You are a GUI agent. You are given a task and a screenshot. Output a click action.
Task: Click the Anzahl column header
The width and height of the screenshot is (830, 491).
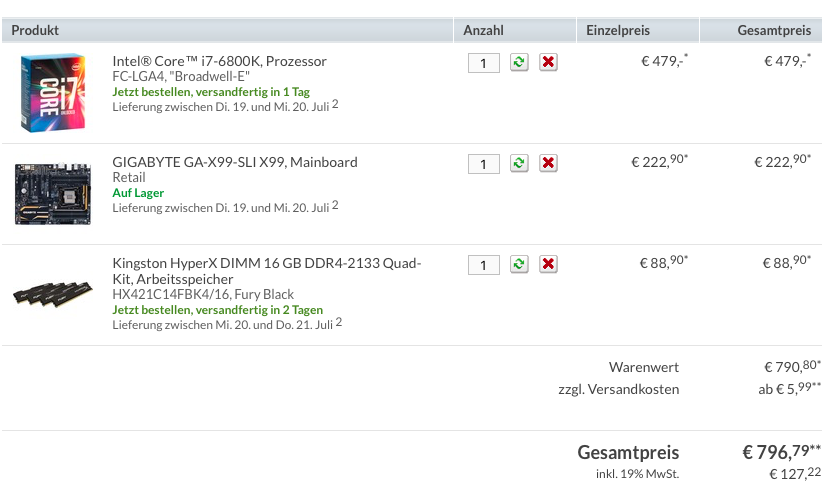click(x=483, y=30)
